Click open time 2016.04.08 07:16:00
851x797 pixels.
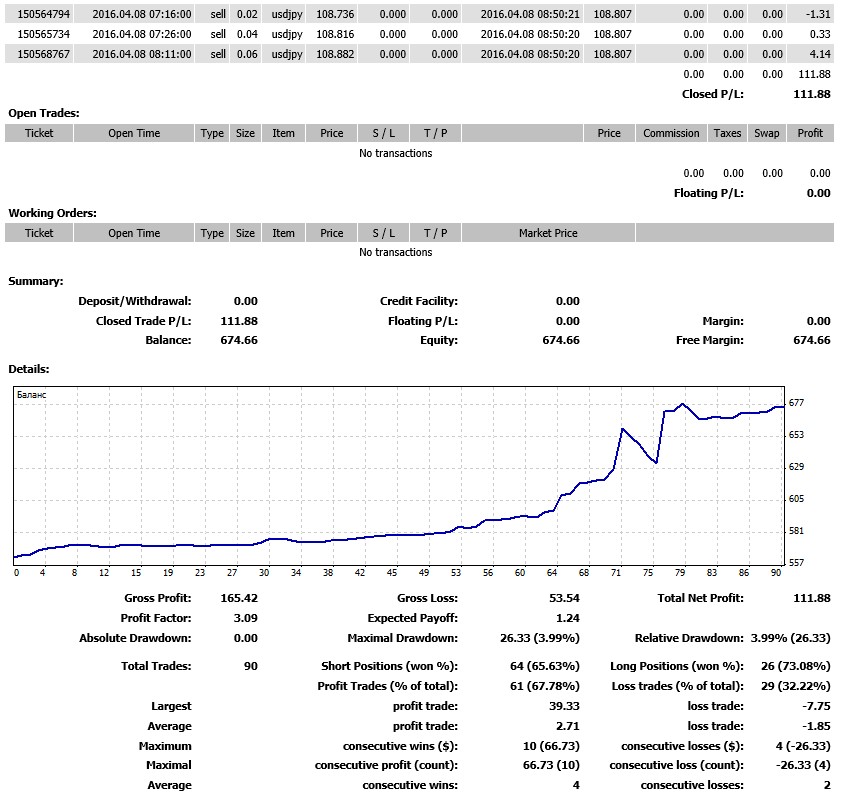coord(142,14)
